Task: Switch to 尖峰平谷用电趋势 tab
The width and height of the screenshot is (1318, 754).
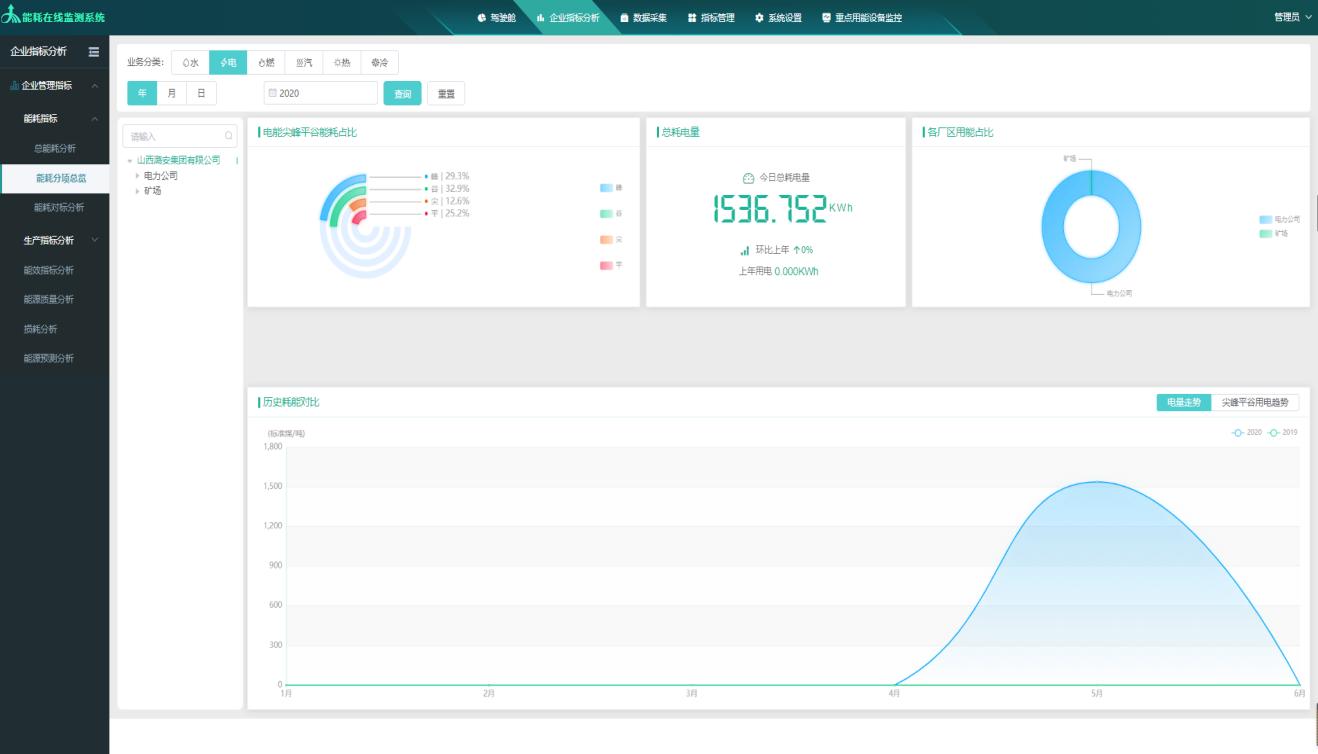Action: tap(1254, 402)
